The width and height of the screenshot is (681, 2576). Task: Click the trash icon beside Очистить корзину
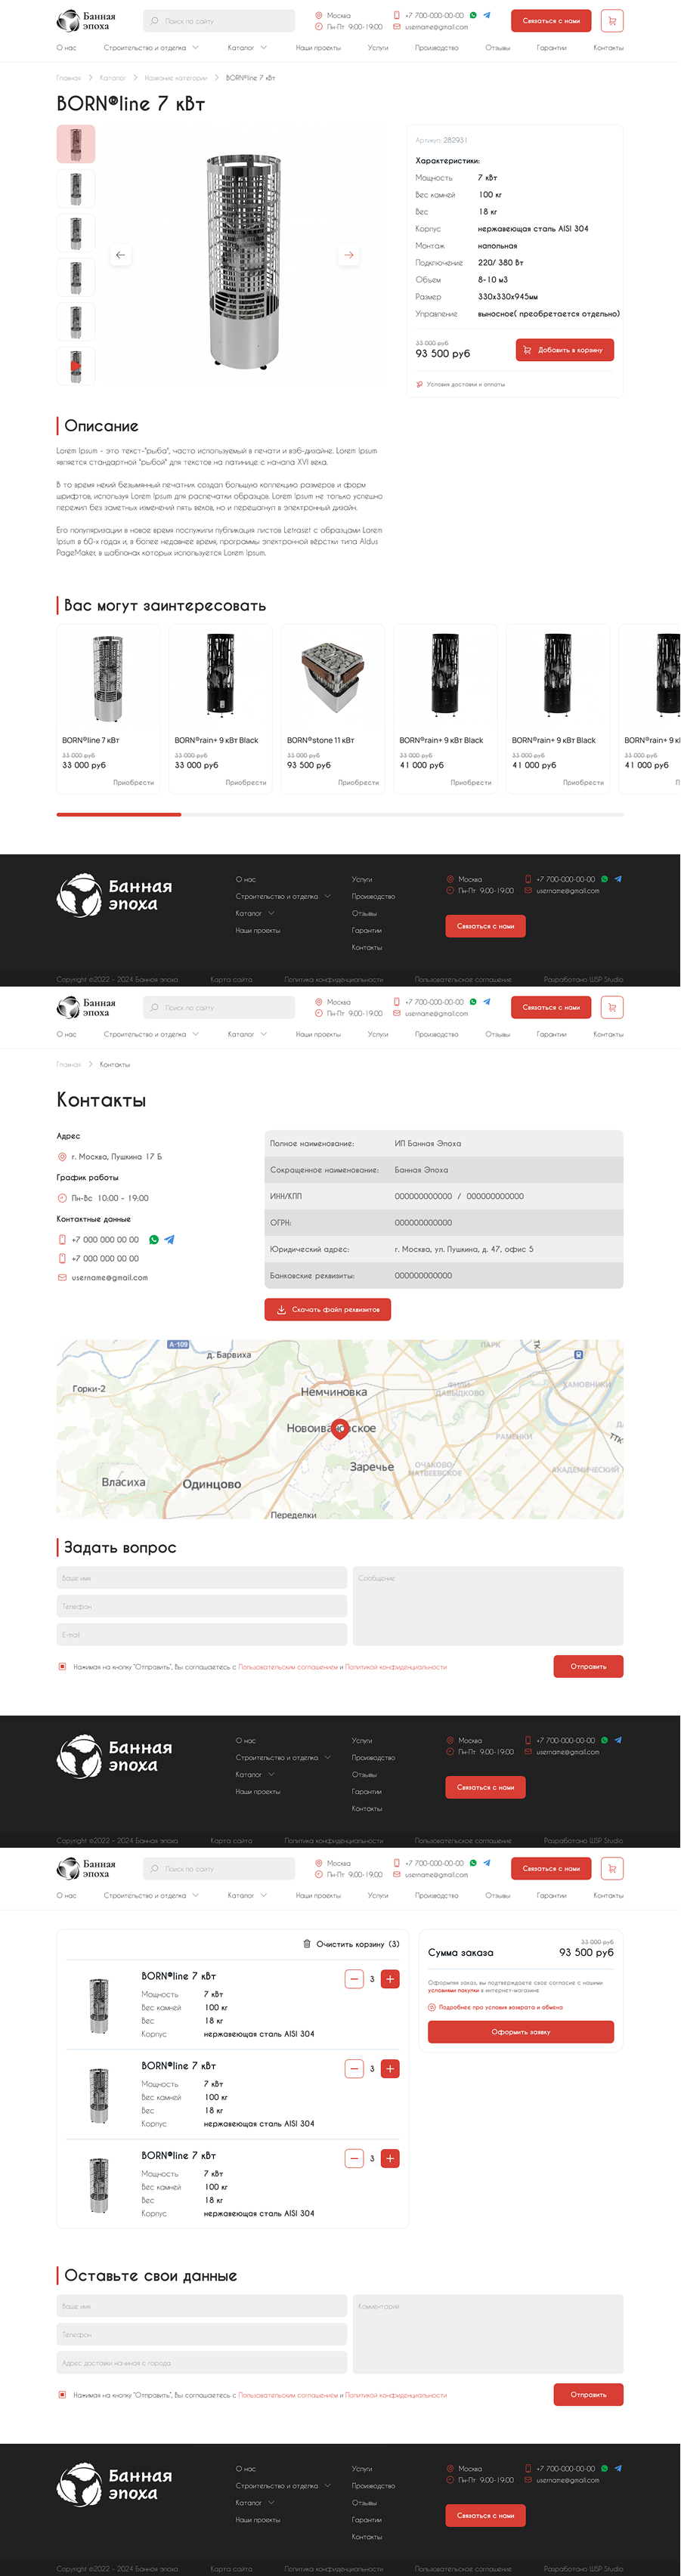click(307, 1945)
